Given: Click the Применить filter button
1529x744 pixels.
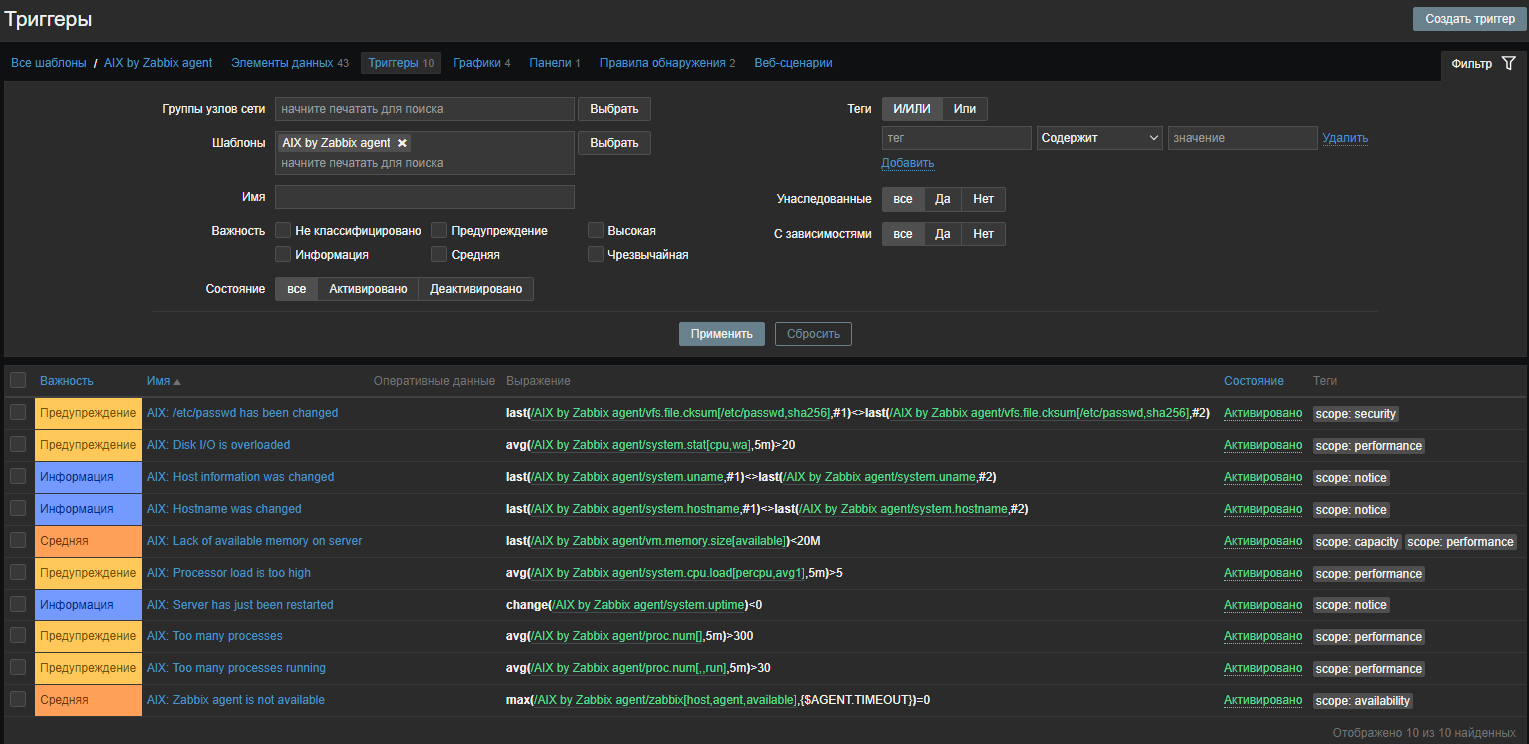Looking at the screenshot, I should point(721,334).
